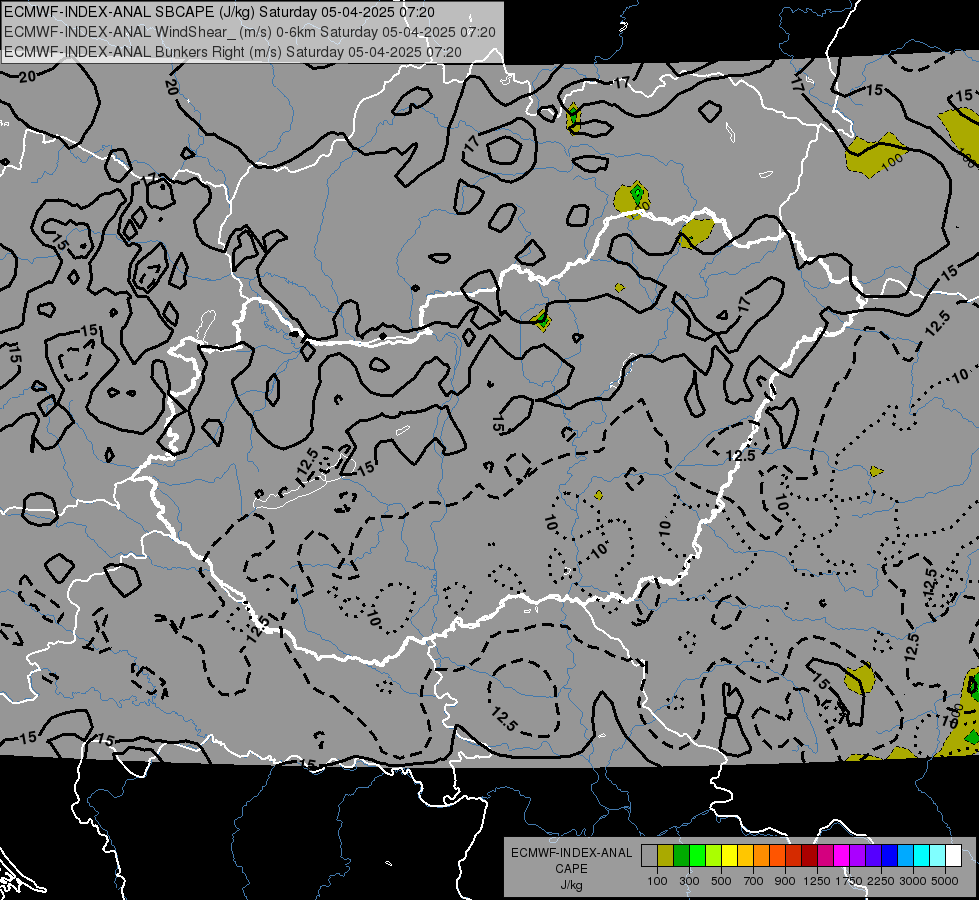The image size is (979, 900).
Task: Click the '100' legend tick label
Action: coord(657,881)
